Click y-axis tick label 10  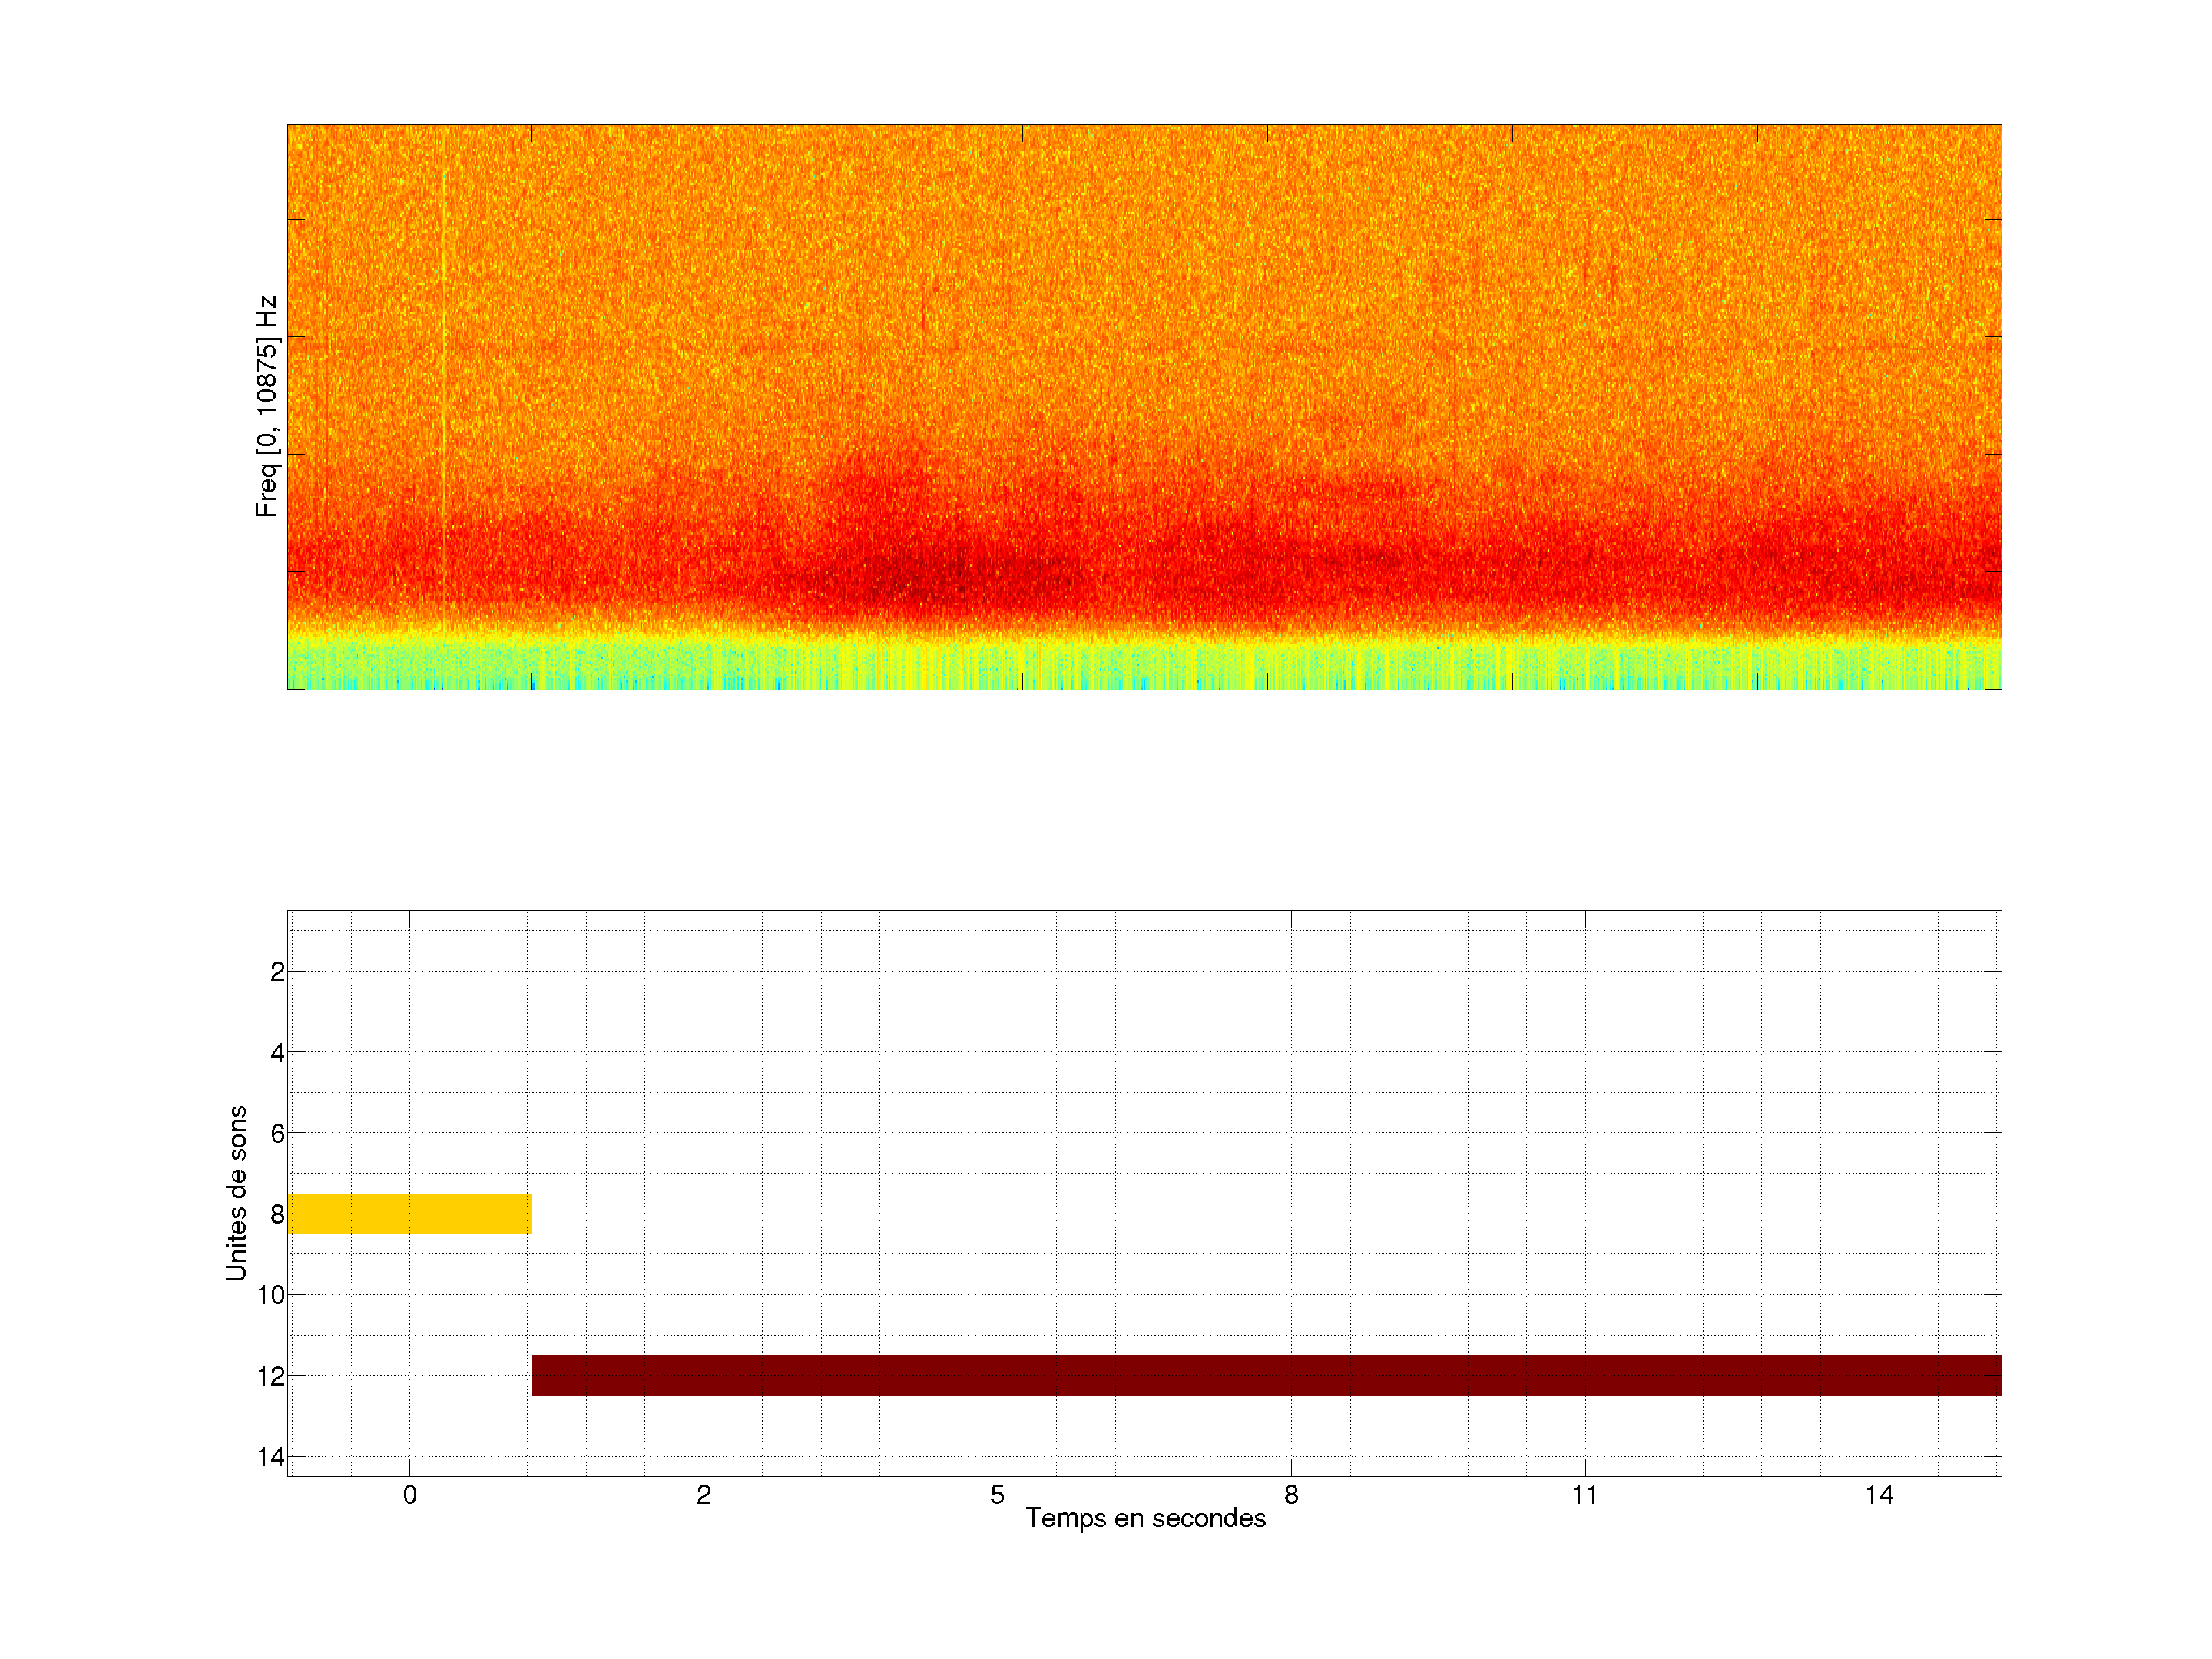point(271,1295)
